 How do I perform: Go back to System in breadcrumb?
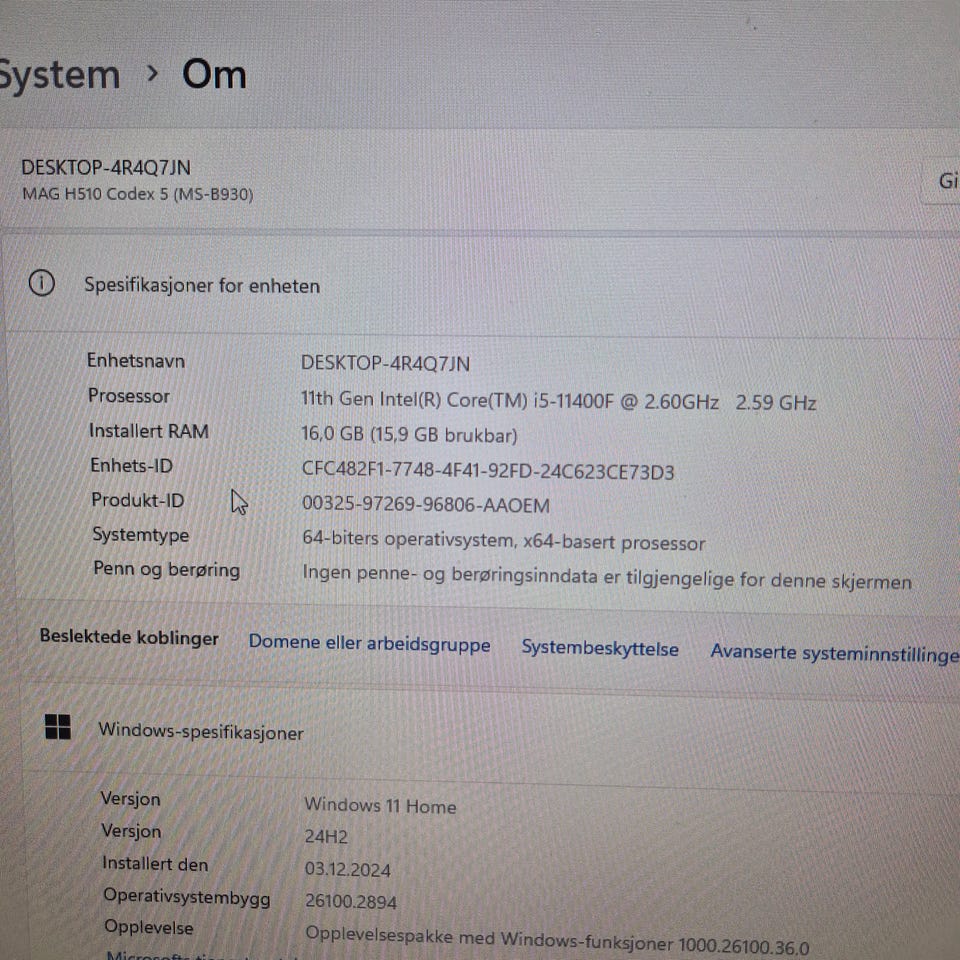point(59,75)
